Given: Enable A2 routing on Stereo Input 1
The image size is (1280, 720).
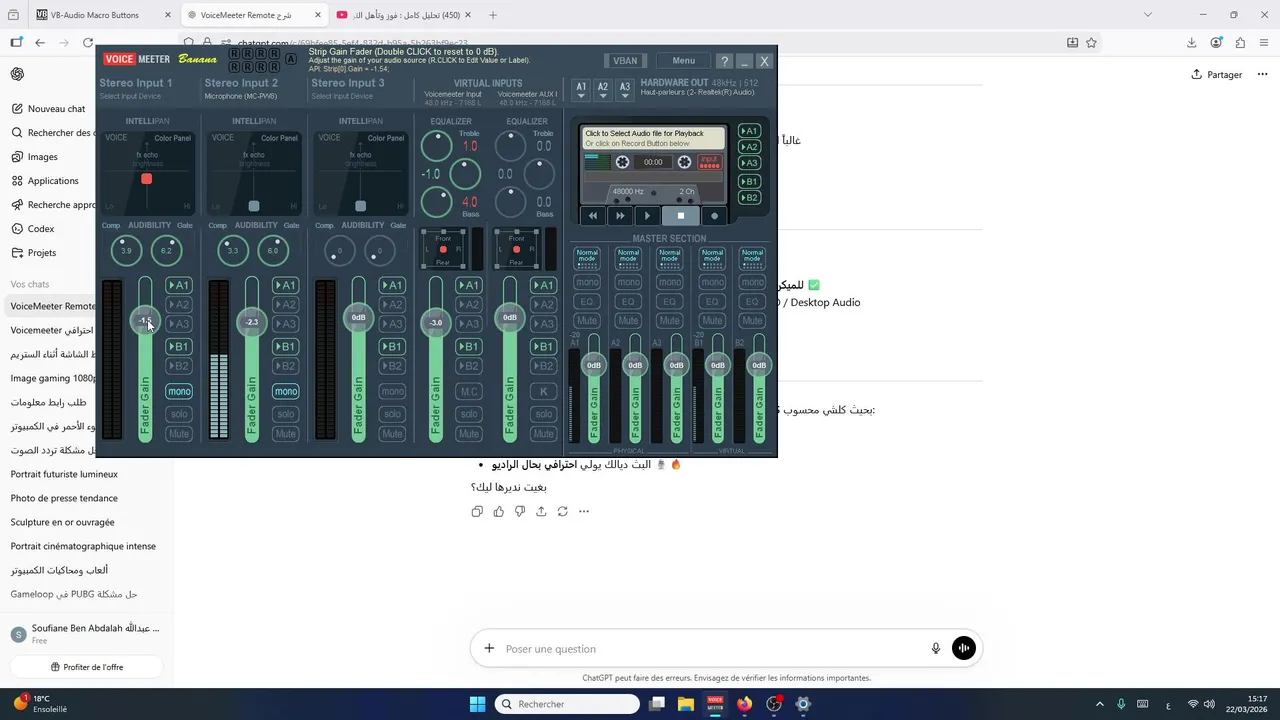Looking at the screenshot, I should pos(179,305).
